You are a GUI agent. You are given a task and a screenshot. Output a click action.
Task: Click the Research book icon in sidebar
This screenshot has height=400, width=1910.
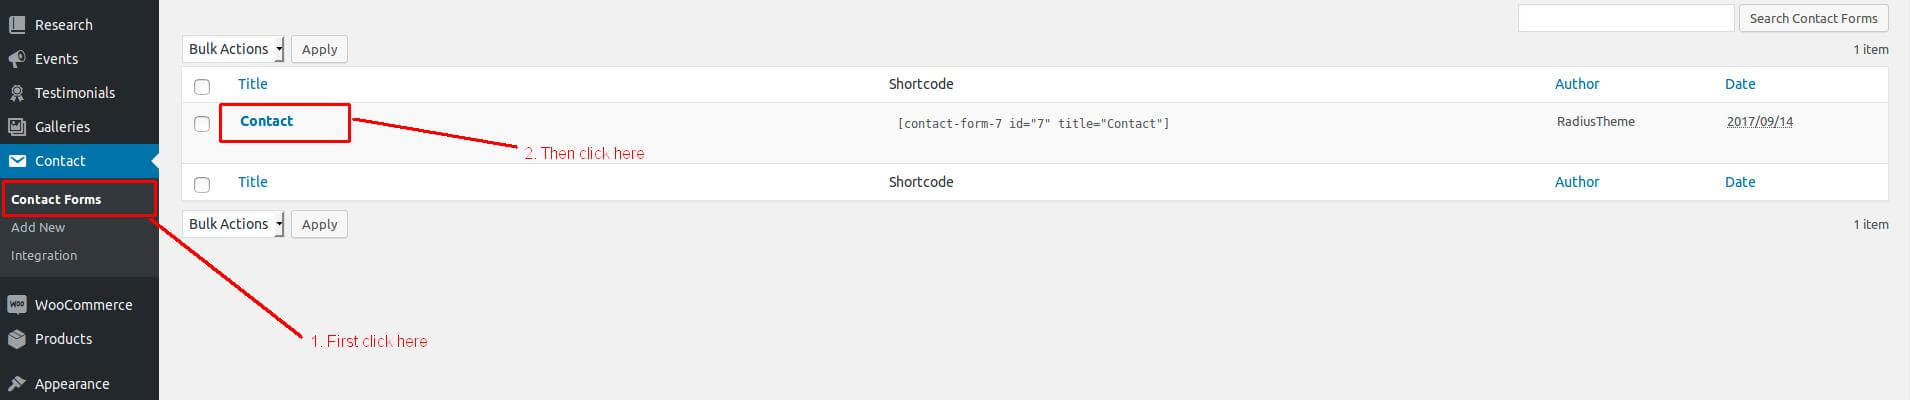pyautogui.click(x=17, y=24)
